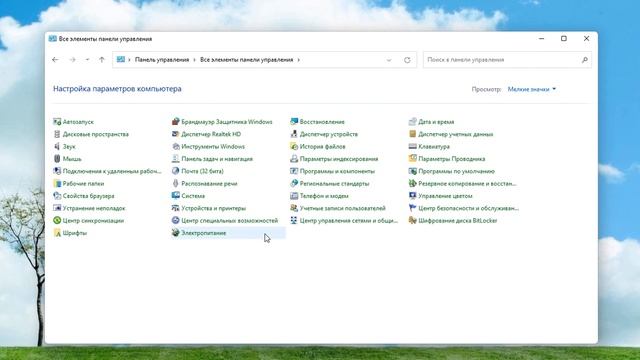Open the История файлов icon
Viewport: 640px width, 360px height.
pos(294,146)
